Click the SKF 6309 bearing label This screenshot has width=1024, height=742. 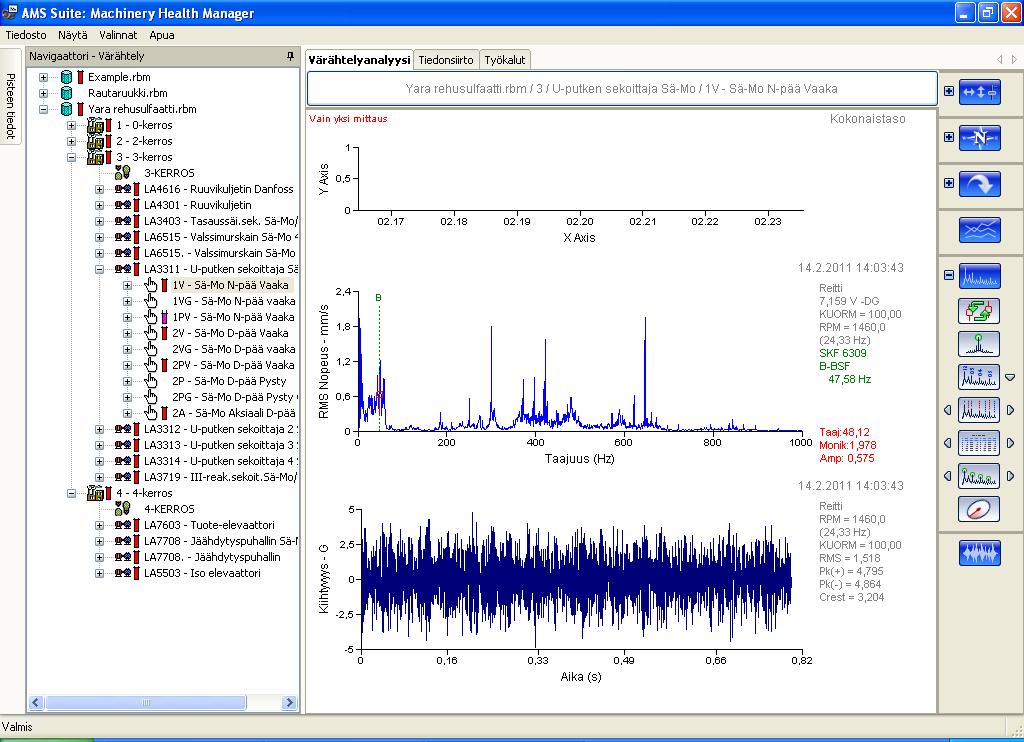click(842, 353)
